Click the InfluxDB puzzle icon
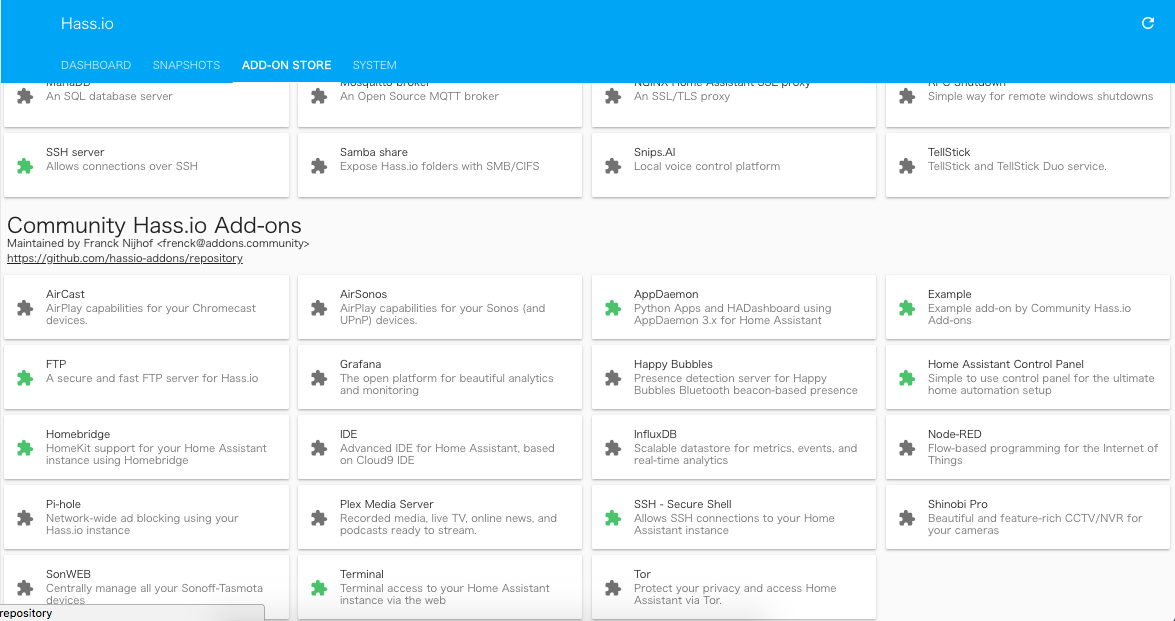 (x=613, y=448)
